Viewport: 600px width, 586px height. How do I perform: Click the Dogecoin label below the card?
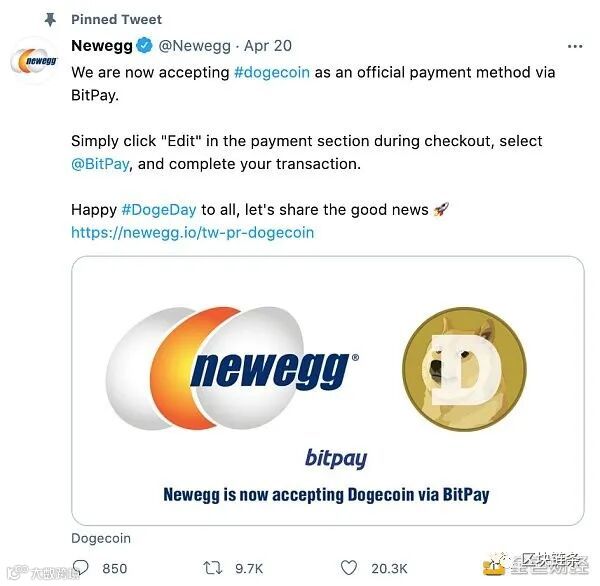pos(101,539)
